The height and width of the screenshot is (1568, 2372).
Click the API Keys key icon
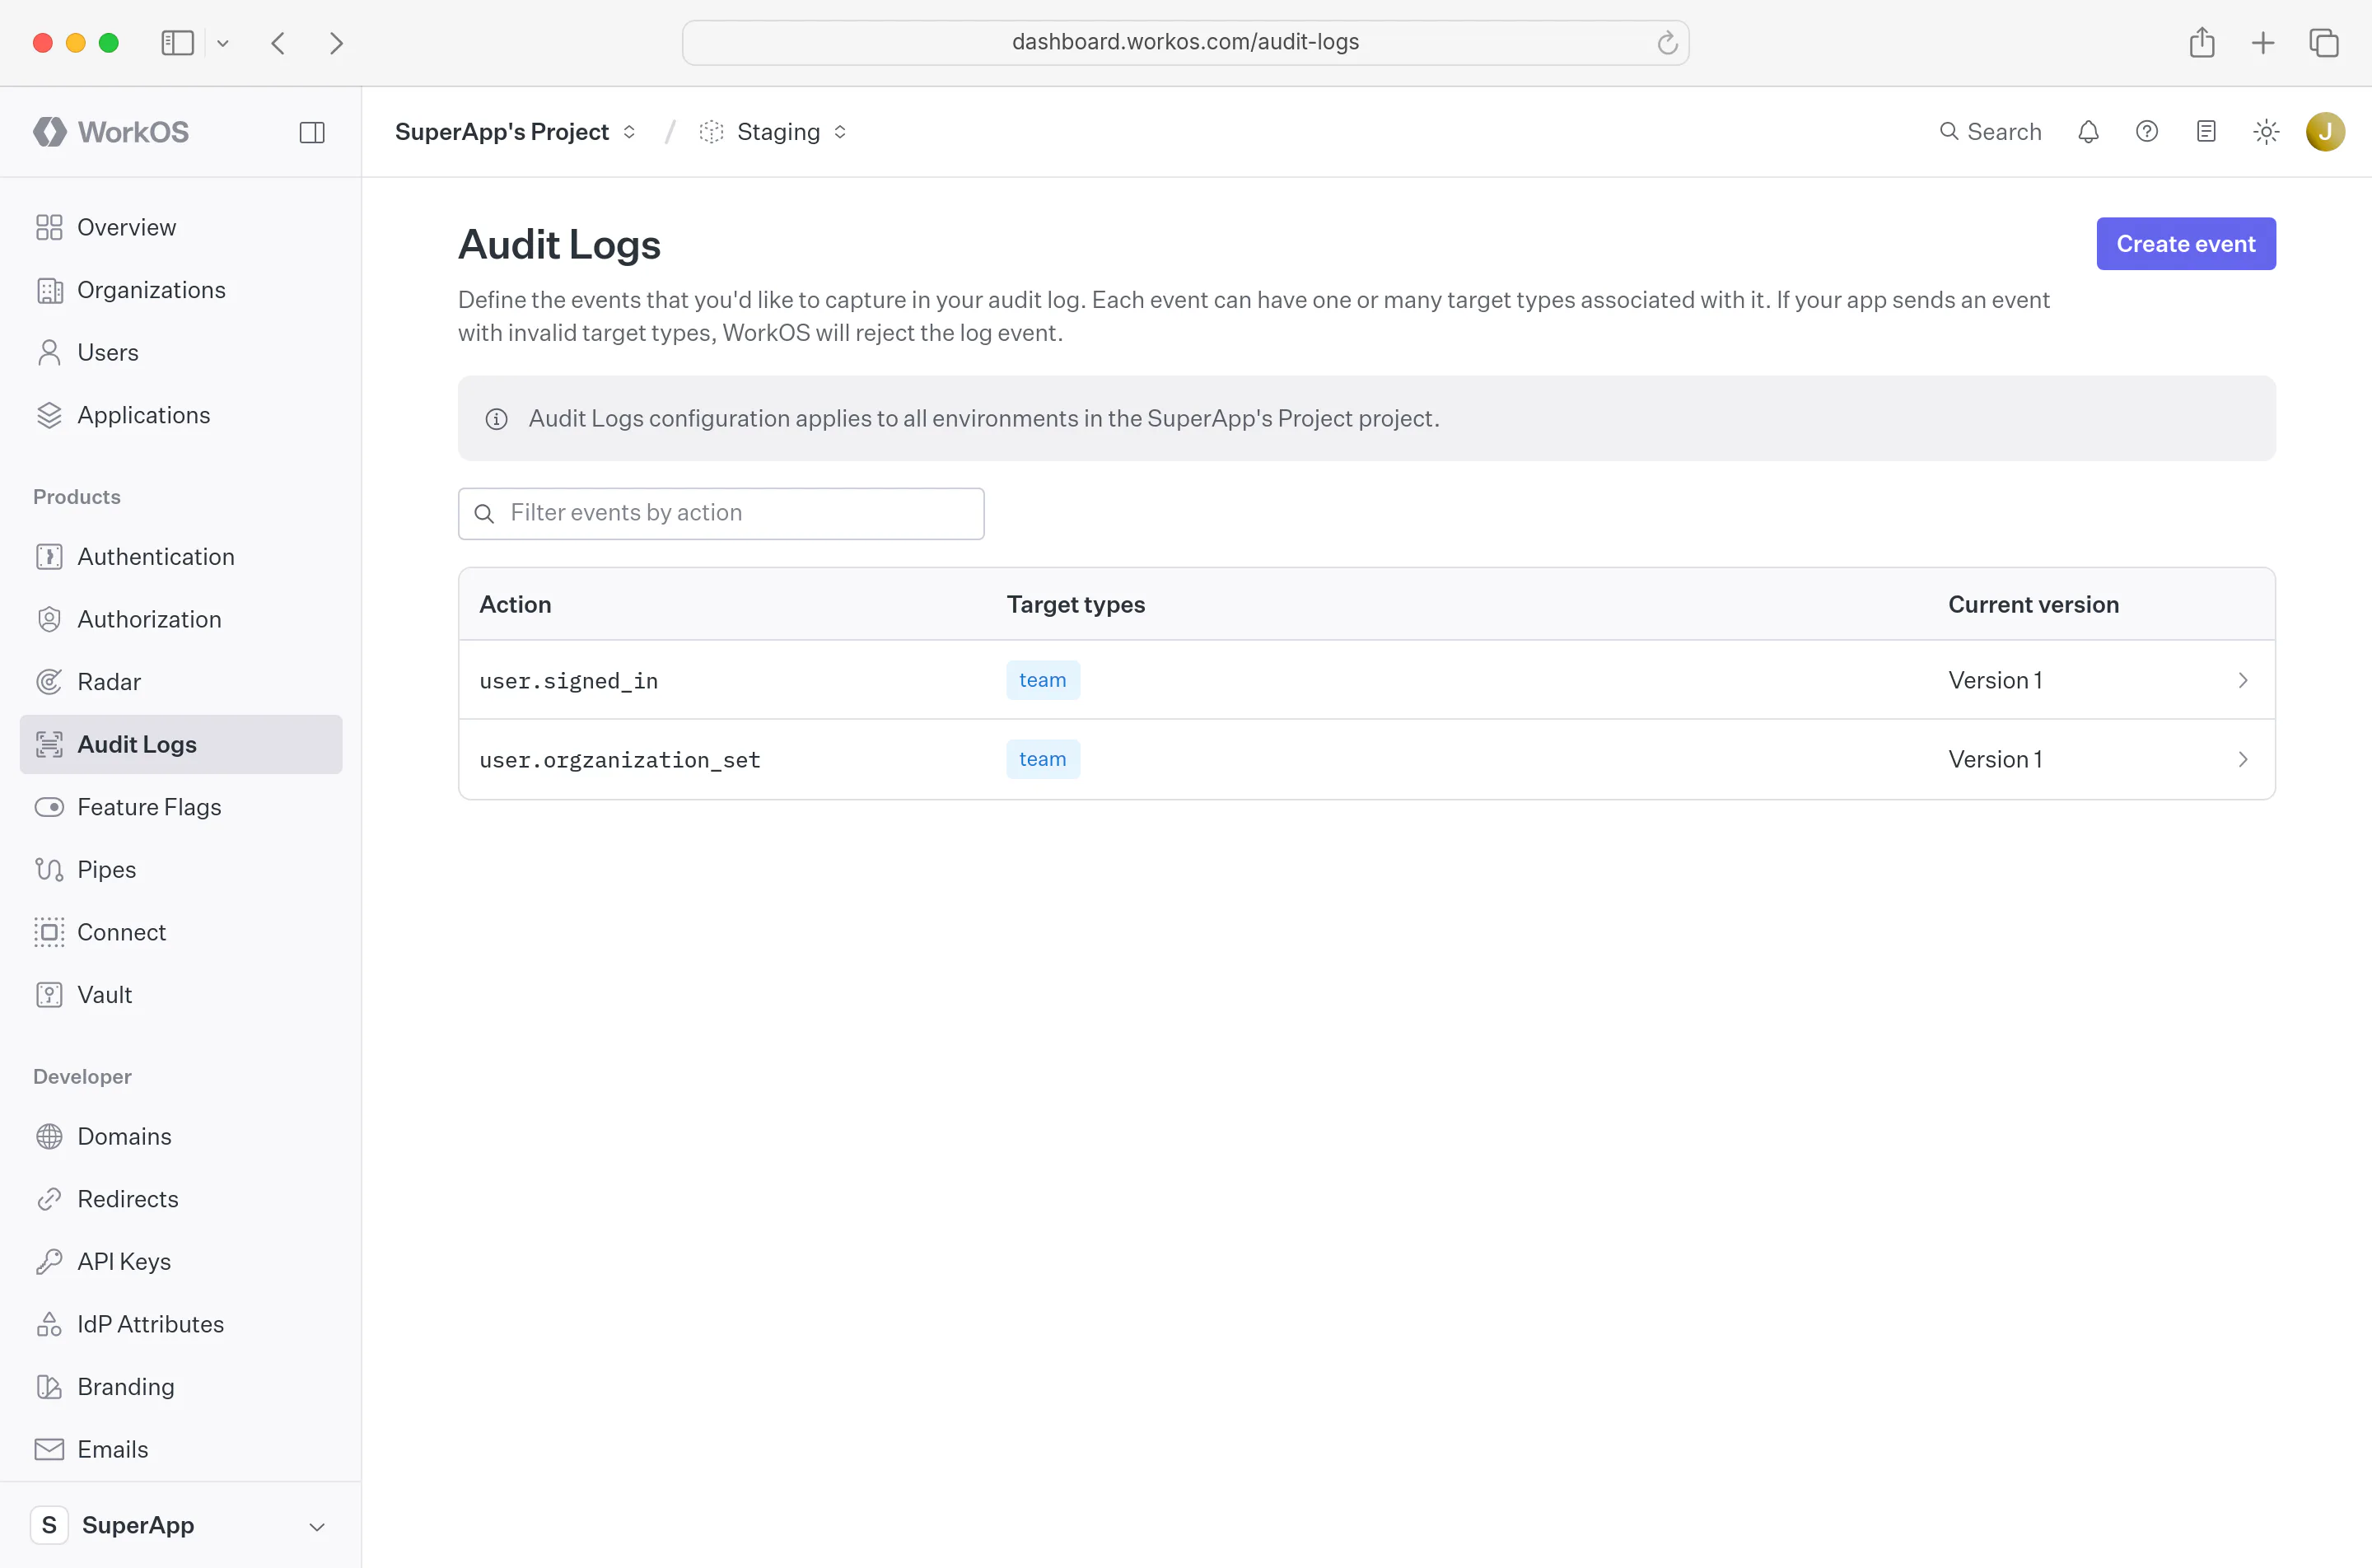coord(49,1262)
